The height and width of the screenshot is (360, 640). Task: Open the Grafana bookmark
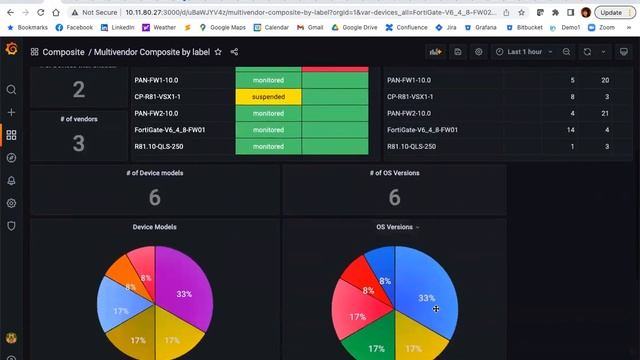point(480,27)
